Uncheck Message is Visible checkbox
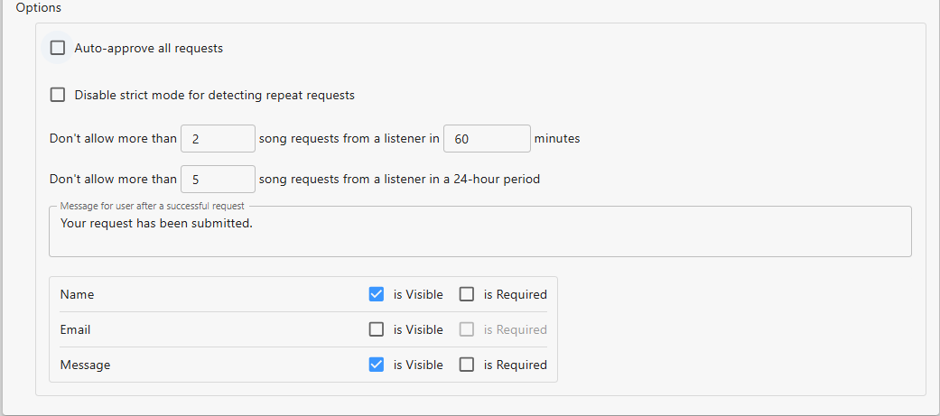Viewport: 940px width, 416px height. 376,364
